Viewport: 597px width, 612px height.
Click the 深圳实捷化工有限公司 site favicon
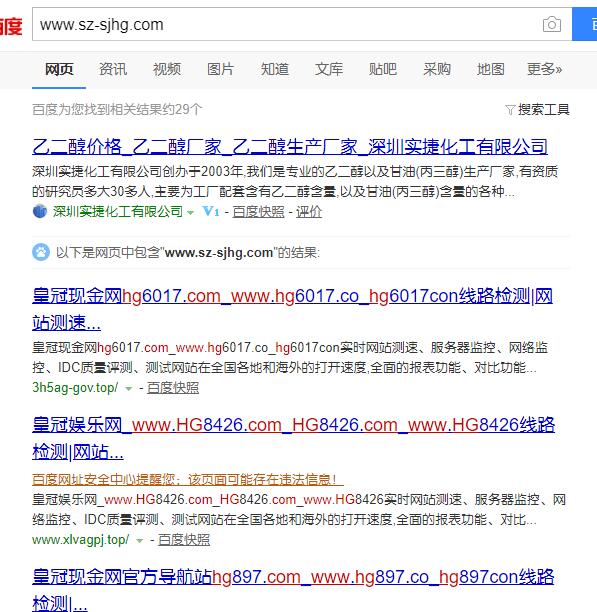coord(40,211)
